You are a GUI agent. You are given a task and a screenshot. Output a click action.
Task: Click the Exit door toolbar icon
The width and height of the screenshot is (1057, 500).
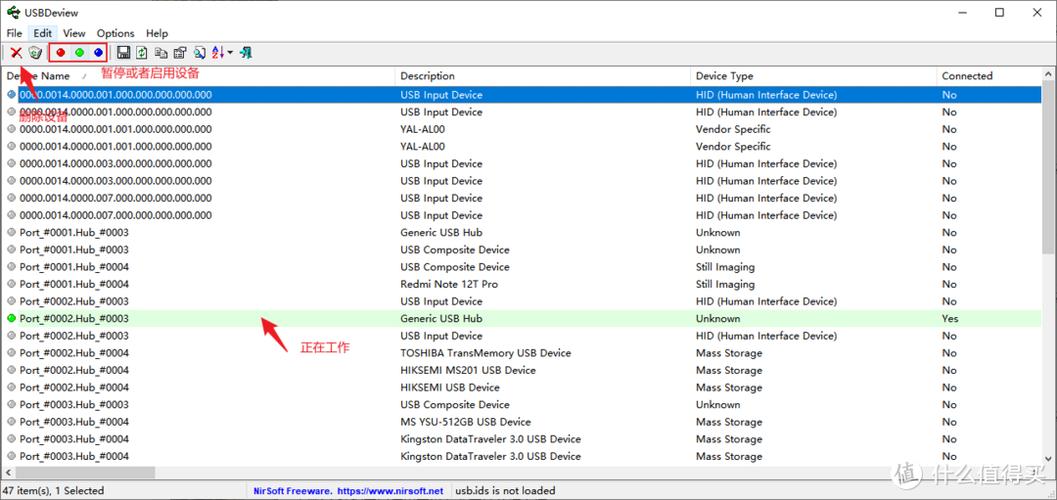click(x=246, y=53)
